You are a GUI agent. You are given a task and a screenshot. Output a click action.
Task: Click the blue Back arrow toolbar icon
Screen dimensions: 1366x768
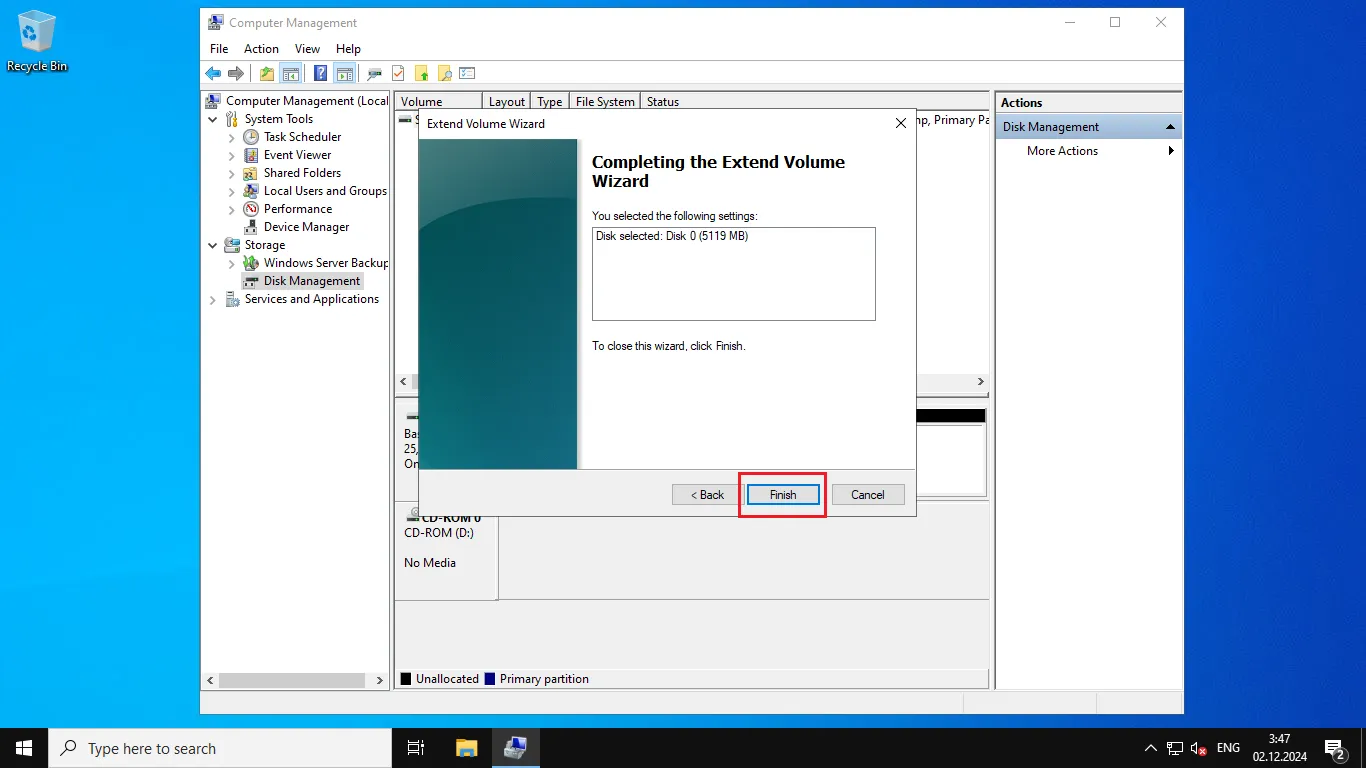point(213,73)
